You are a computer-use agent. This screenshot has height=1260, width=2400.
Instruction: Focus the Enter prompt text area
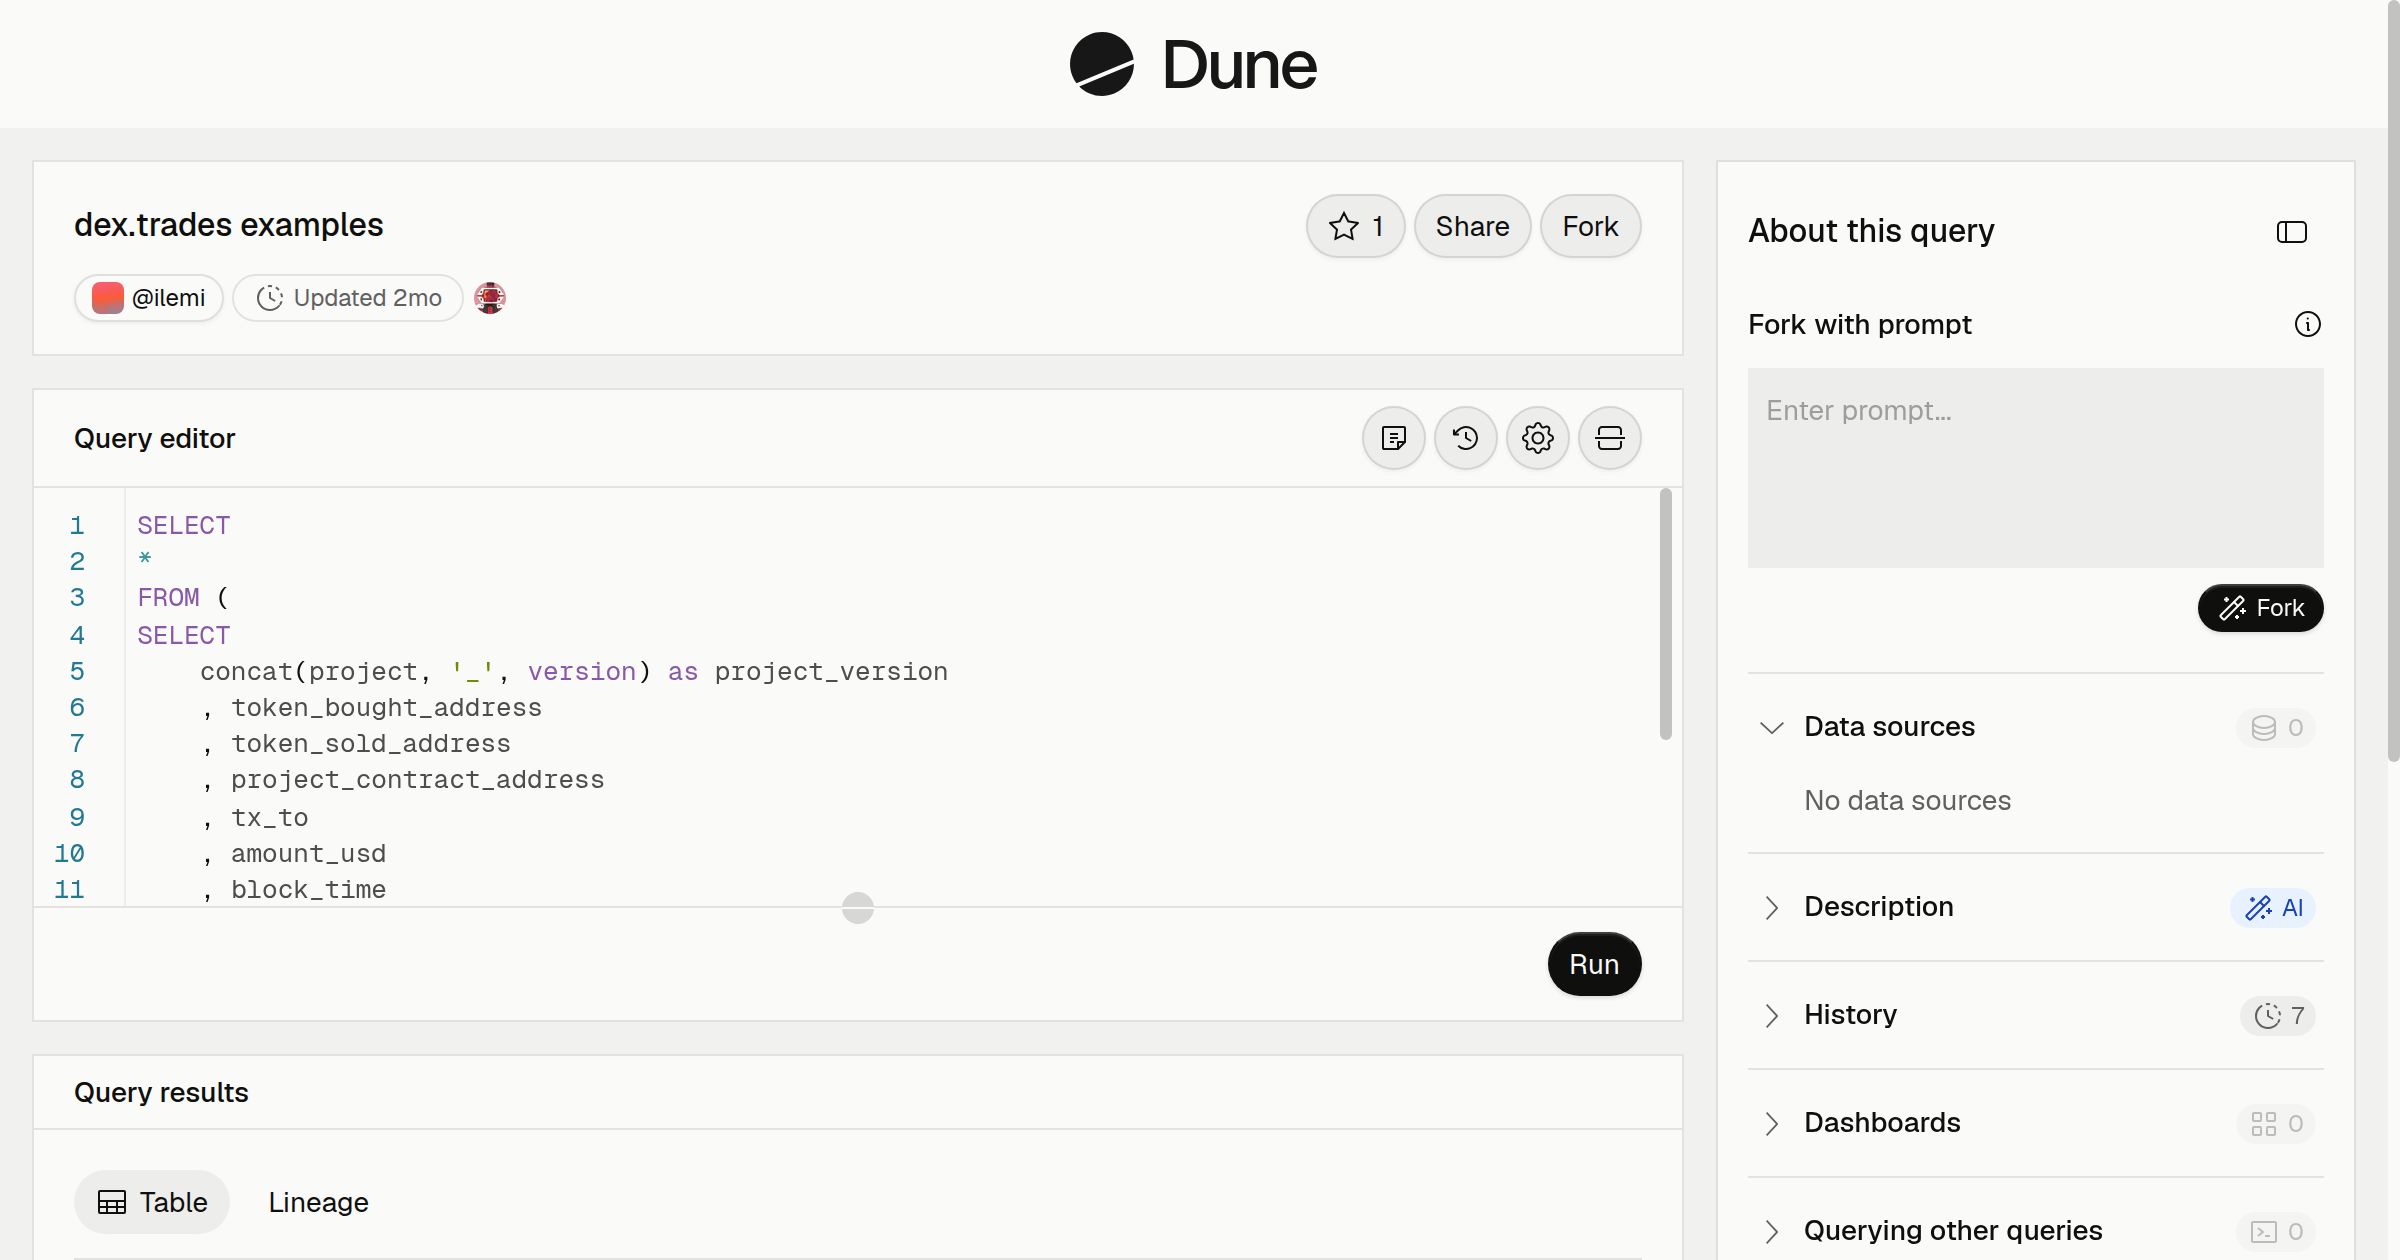(2035, 468)
